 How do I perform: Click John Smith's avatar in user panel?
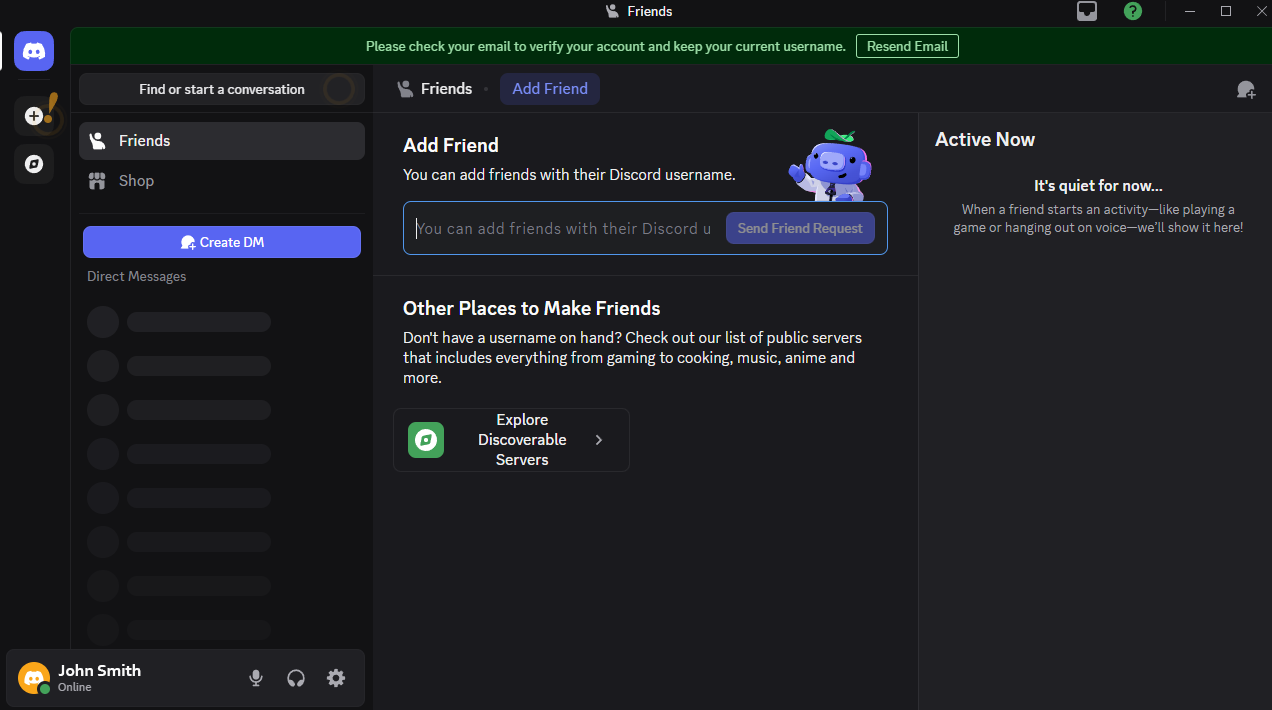coord(34,678)
